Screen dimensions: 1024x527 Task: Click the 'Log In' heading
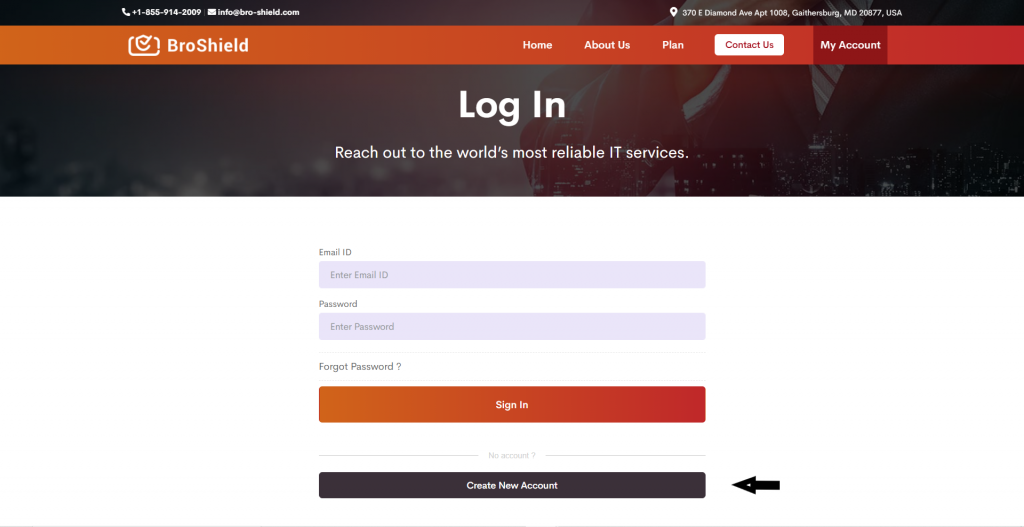(x=512, y=104)
